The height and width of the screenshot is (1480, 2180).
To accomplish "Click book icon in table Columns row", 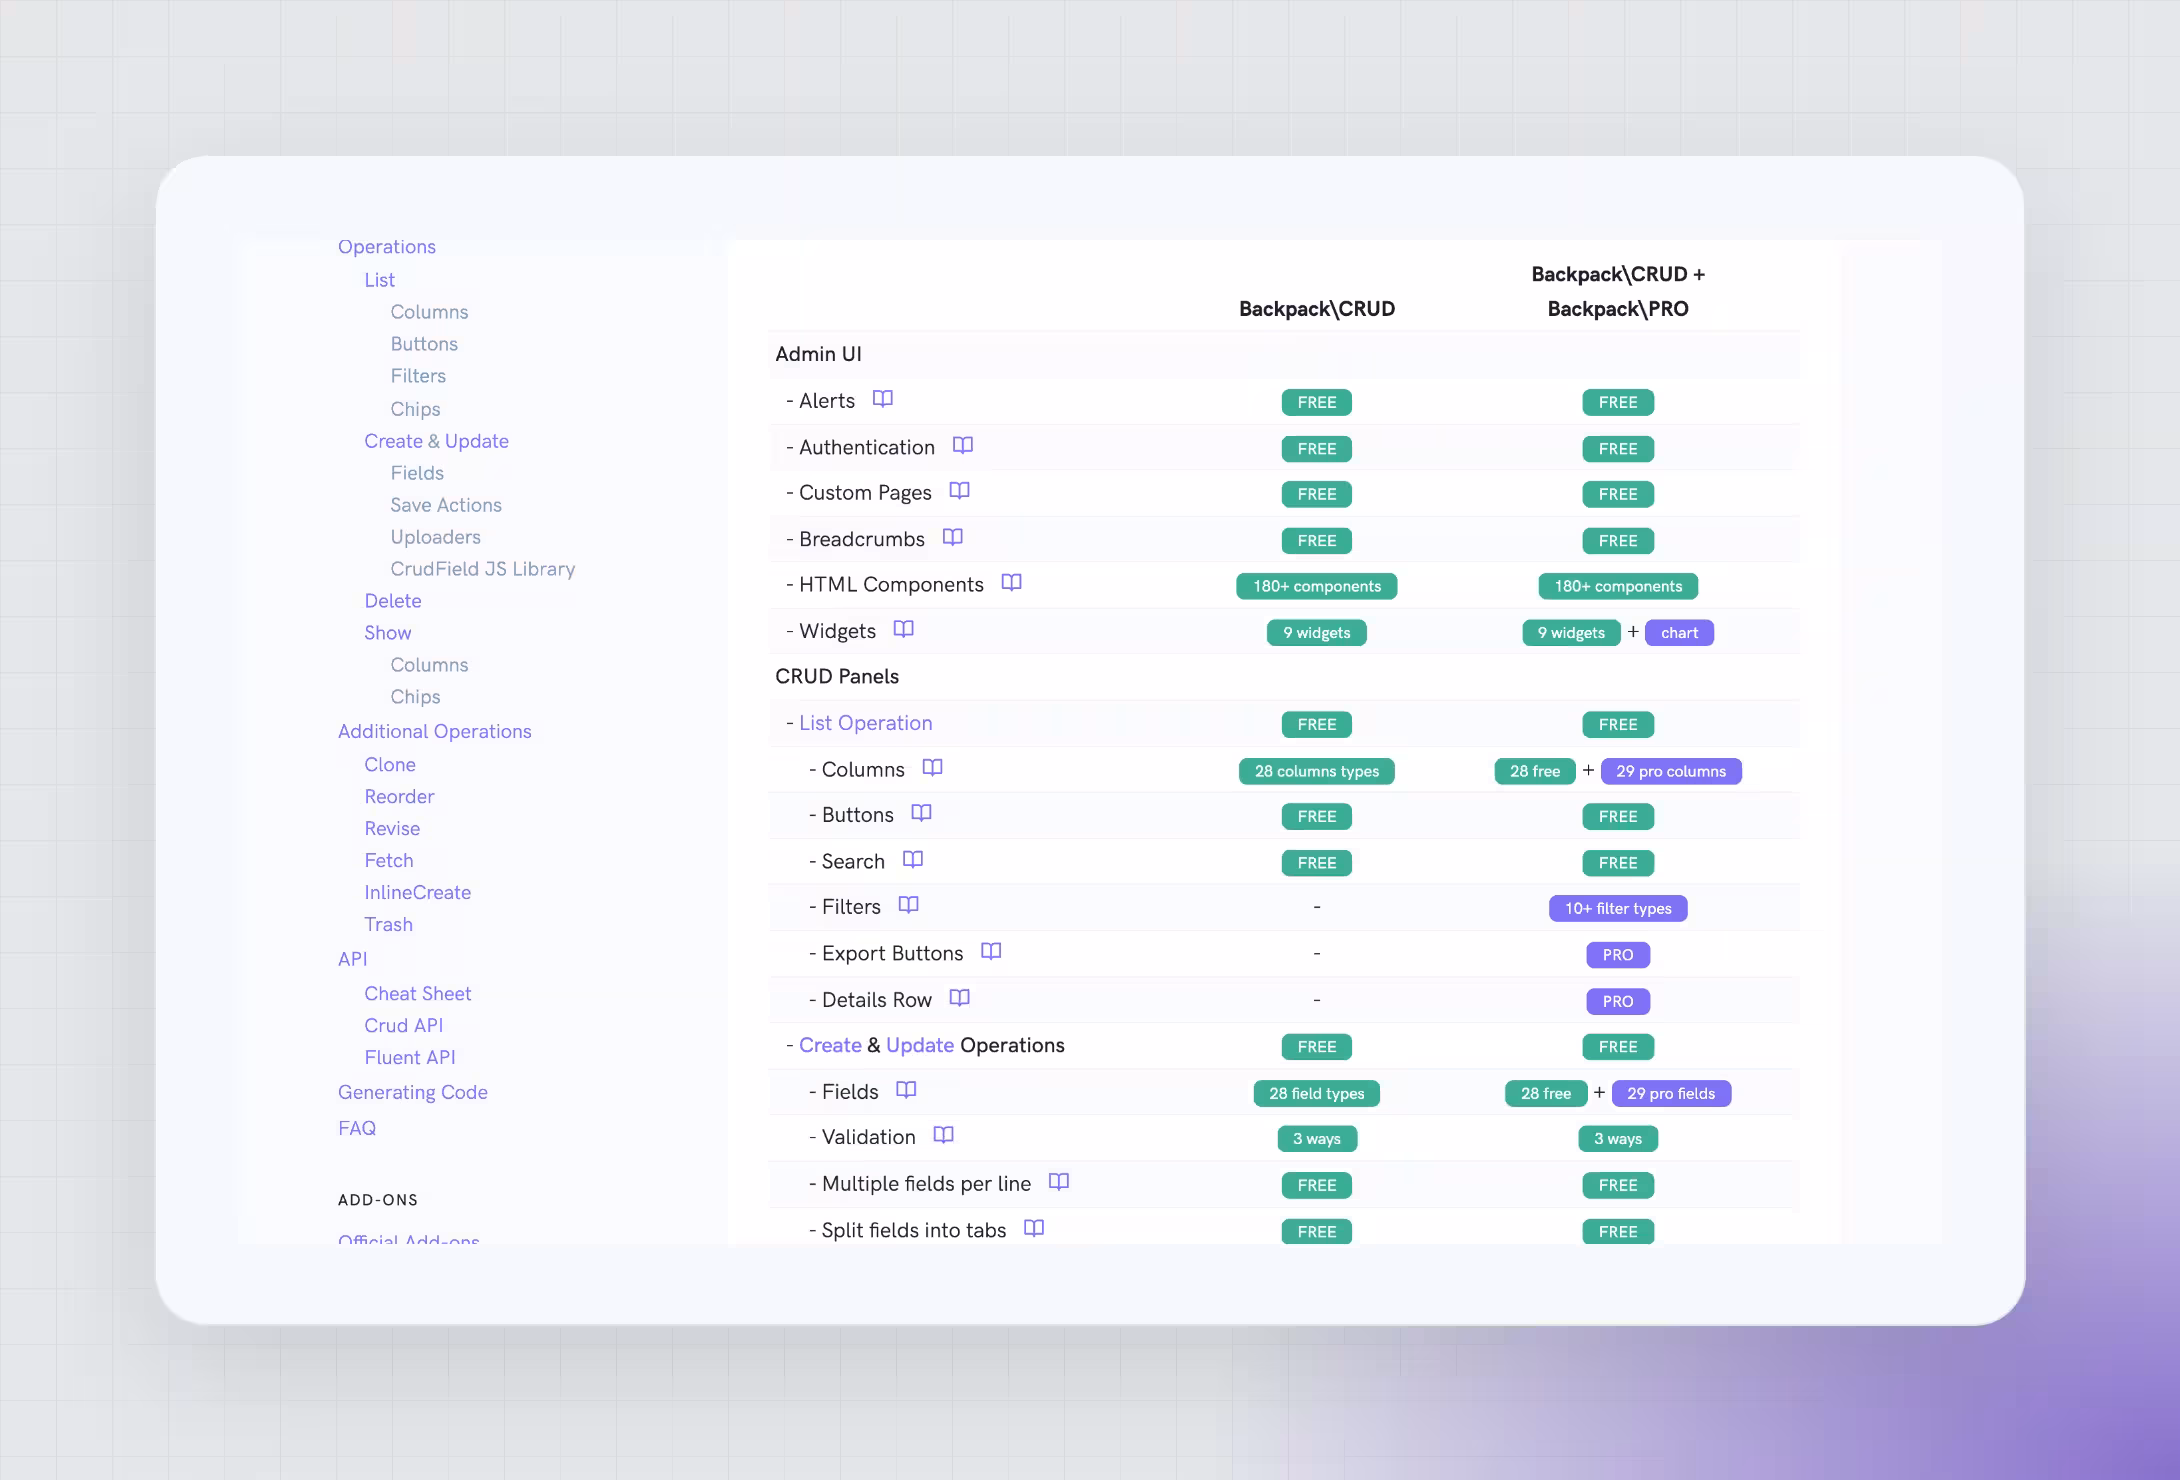I will coord(932,768).
